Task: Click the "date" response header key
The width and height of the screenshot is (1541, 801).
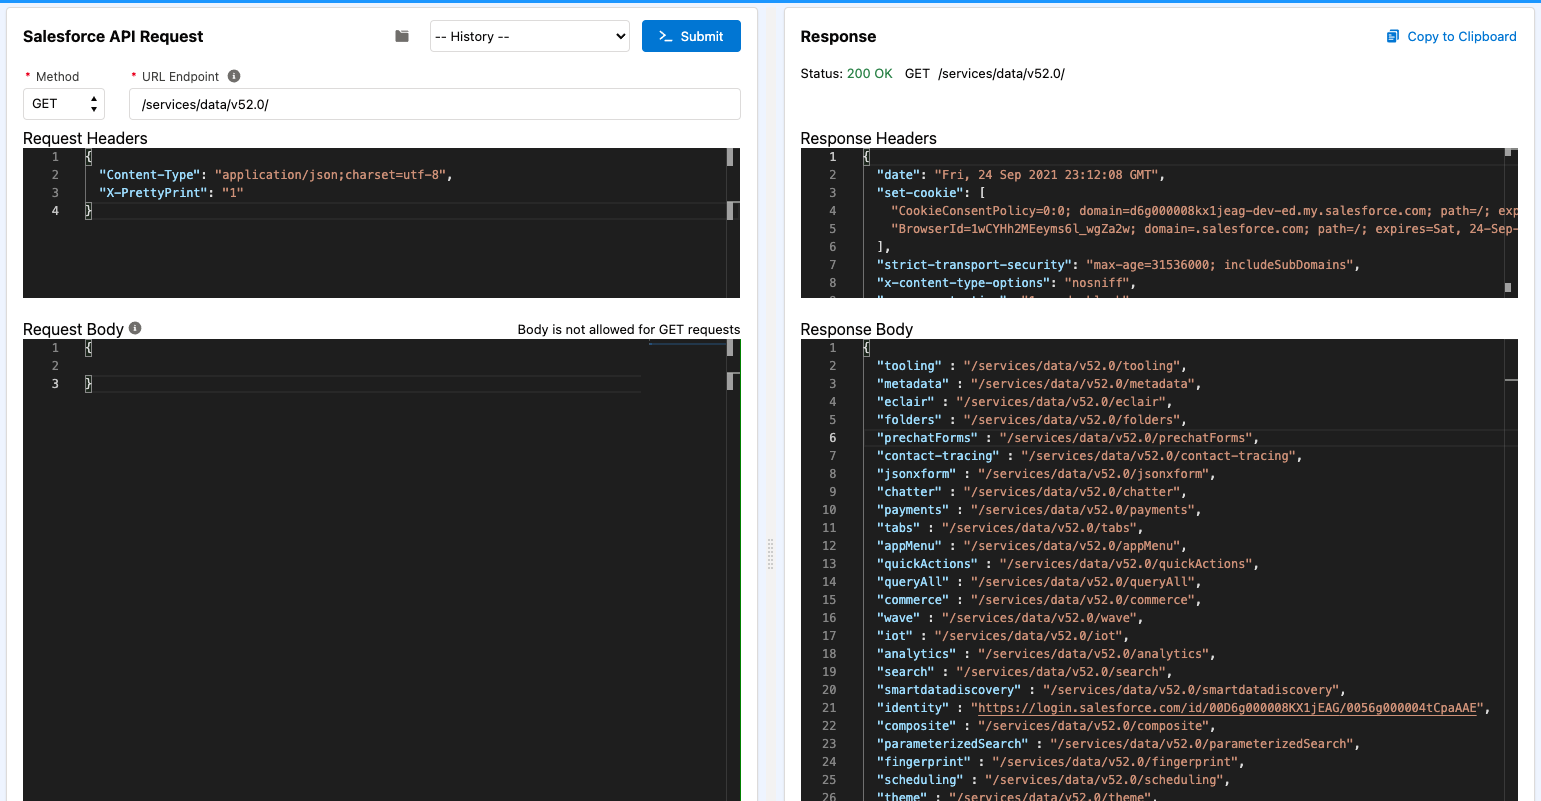Action: (898, 175)
